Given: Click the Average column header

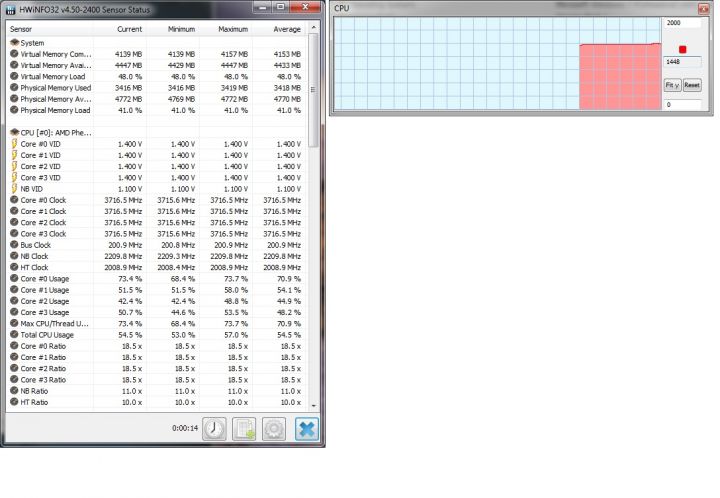Looking at the screenshot, I should [287, 29].
